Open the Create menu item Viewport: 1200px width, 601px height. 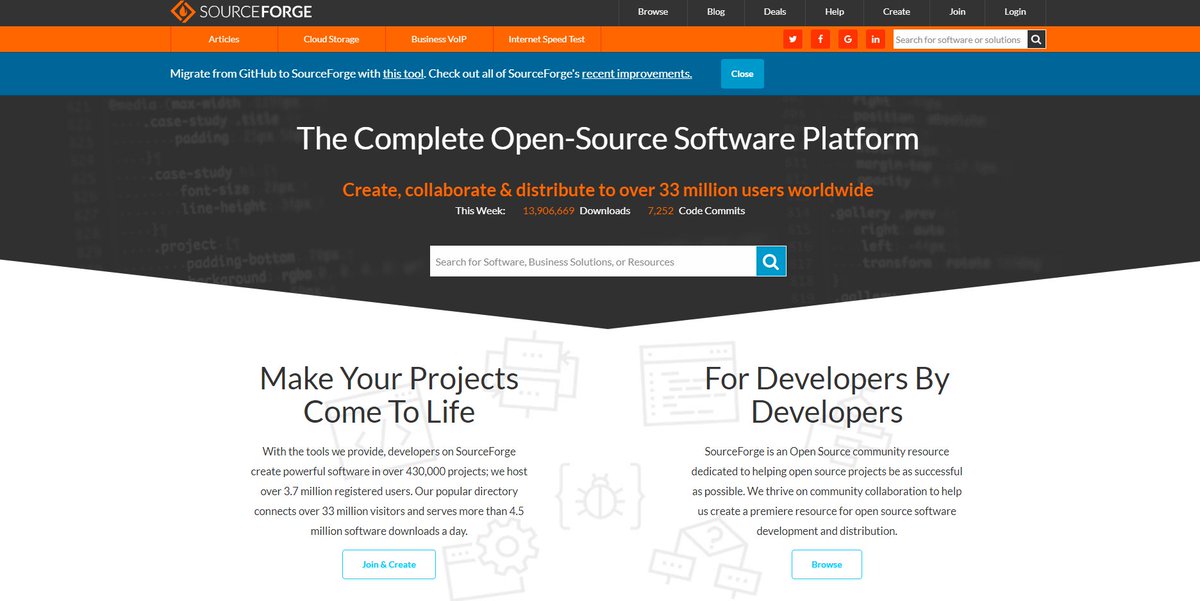896,12
